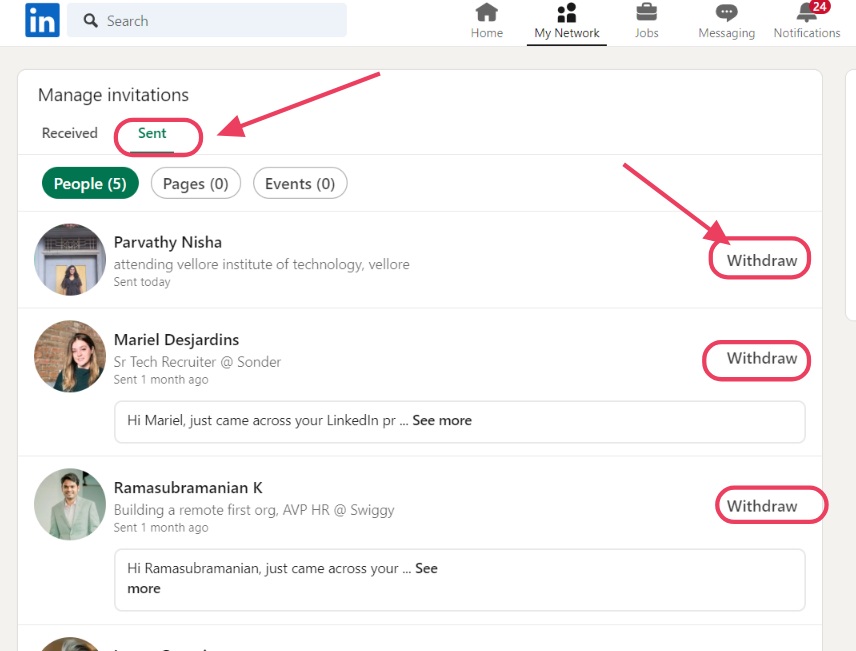Open Parvathy Nisha's profile photo

[x=70, y=259]
